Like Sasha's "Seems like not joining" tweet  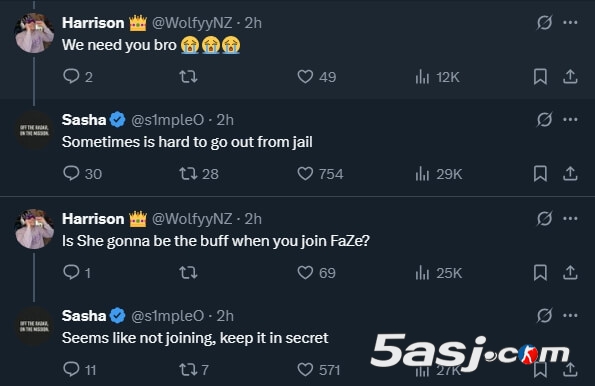(x=318, y=369)
